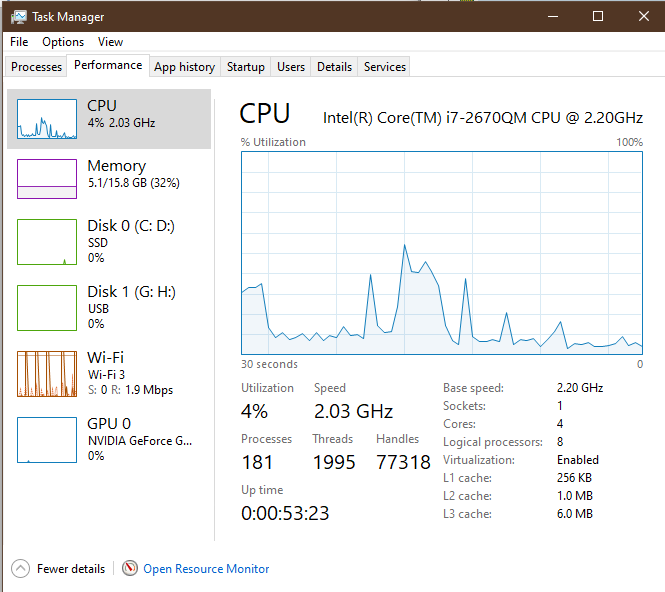
Task: Expand the View menu
Action: coord(110,42)
